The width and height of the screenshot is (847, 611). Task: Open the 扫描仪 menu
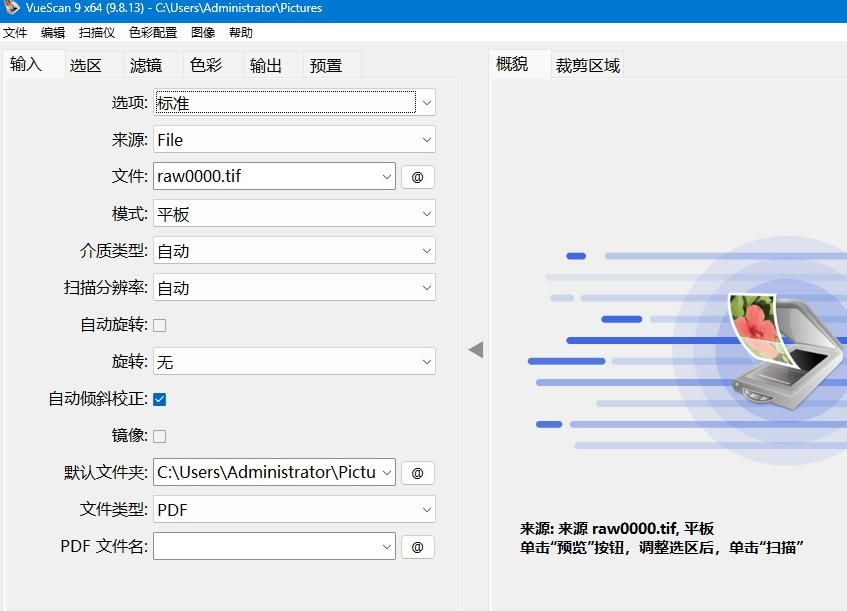click(97, 32)
